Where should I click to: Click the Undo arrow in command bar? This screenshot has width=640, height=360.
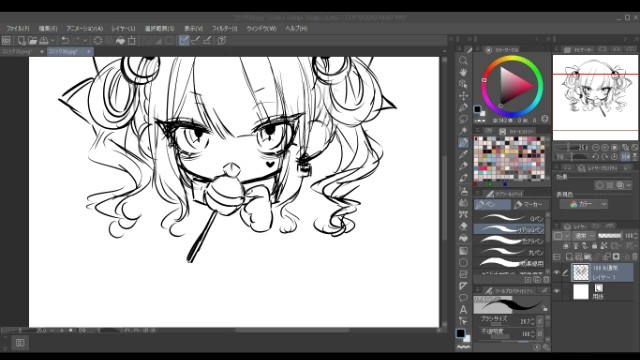65,40
